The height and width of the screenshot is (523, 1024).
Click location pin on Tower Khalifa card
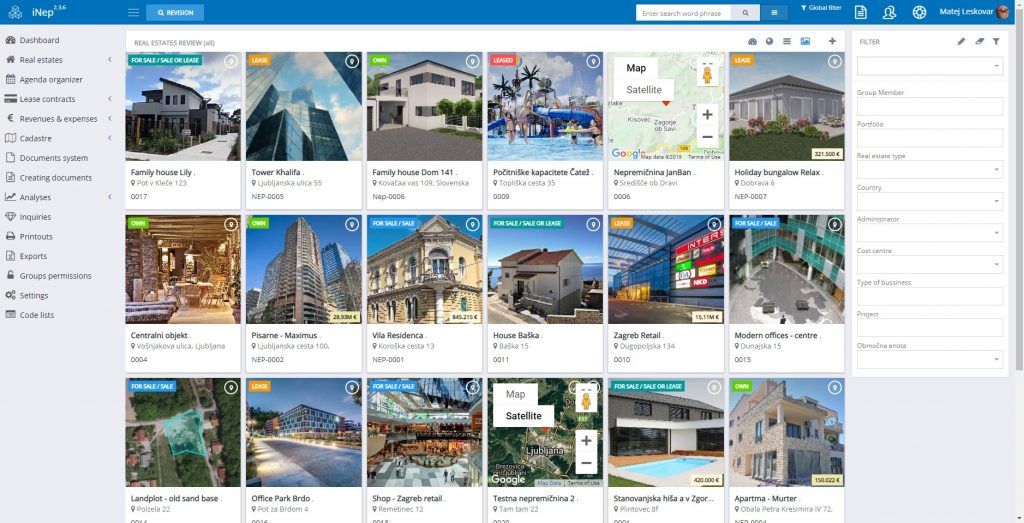point(352,61)
